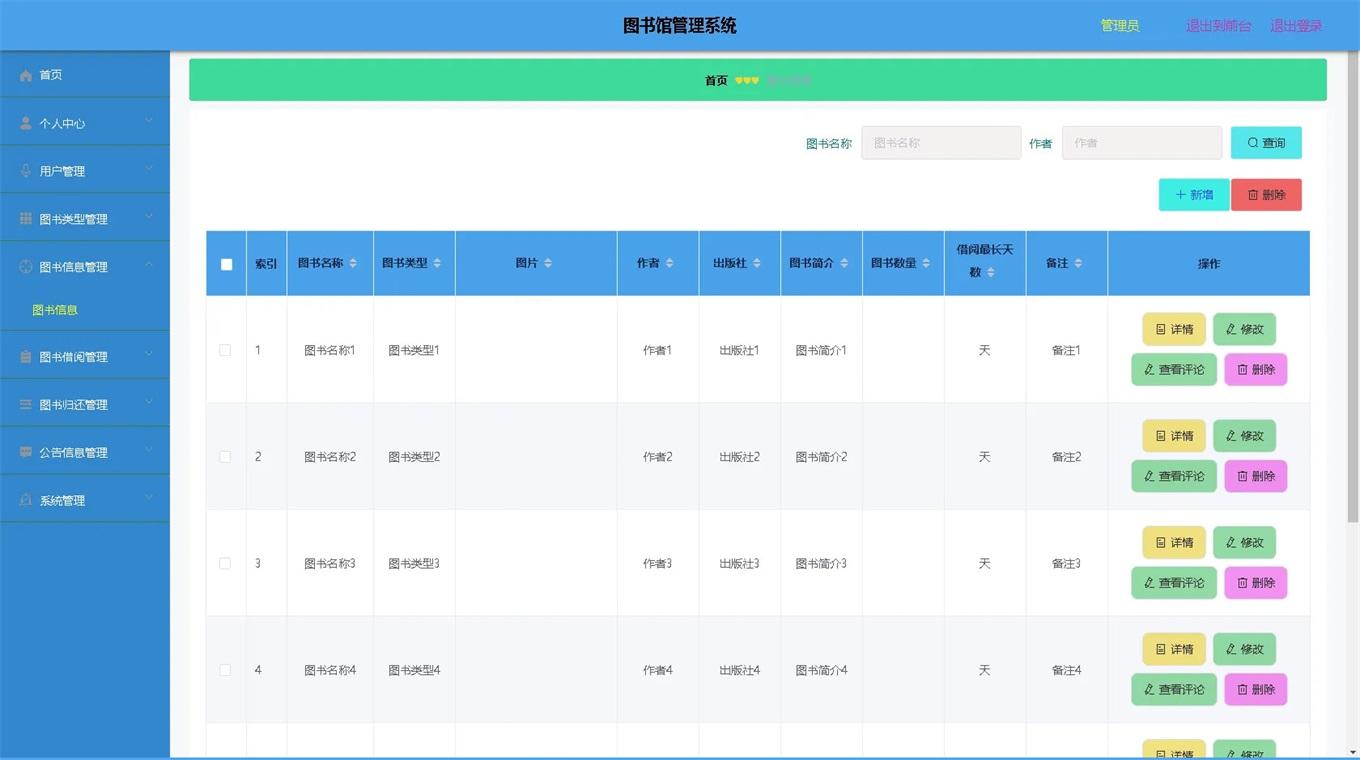1360x760 pixels.
Task: Click the sort arrows on the 图书数量 column
Action: (926, 263)
